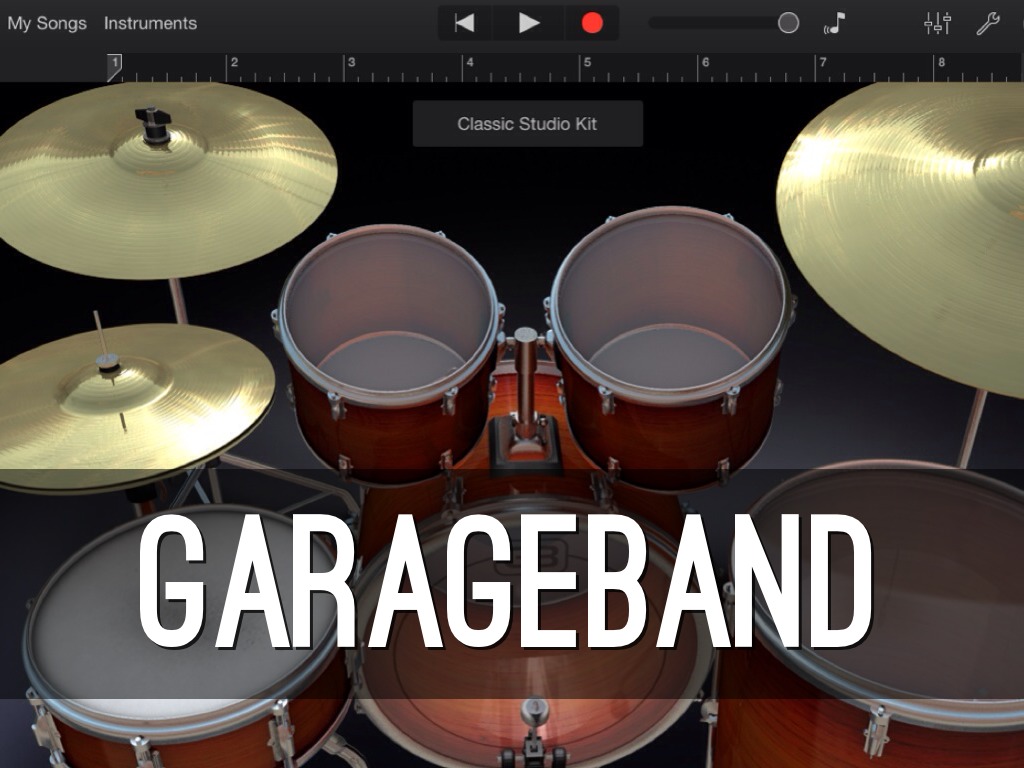Toggle the metronome note icon
Viewport: 1024px width, 768px height.
835,23
